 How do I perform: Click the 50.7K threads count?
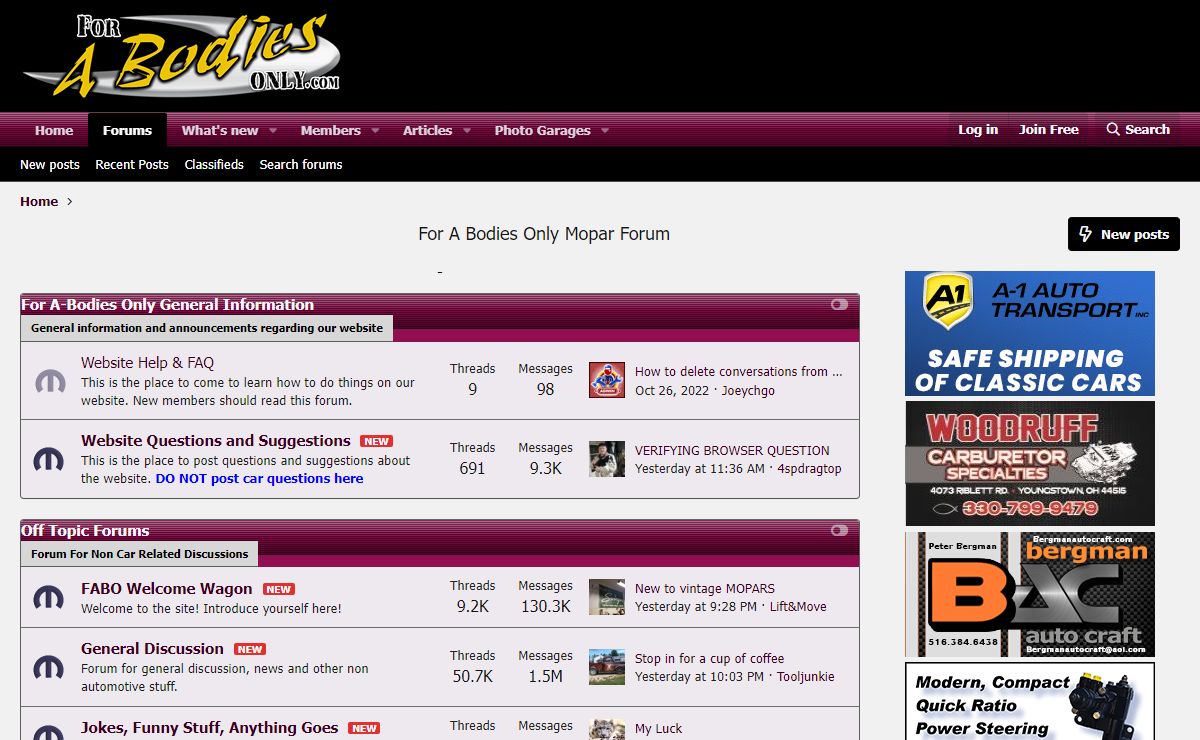pos(472,676)
